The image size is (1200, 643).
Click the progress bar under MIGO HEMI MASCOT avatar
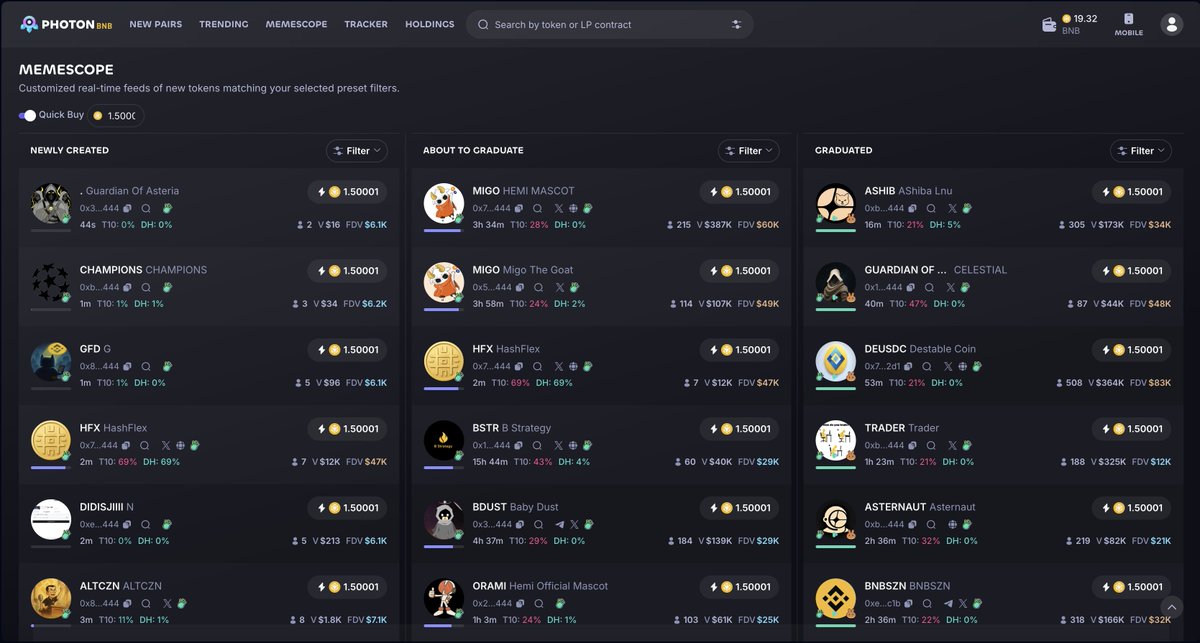click(x=443, y=230)
